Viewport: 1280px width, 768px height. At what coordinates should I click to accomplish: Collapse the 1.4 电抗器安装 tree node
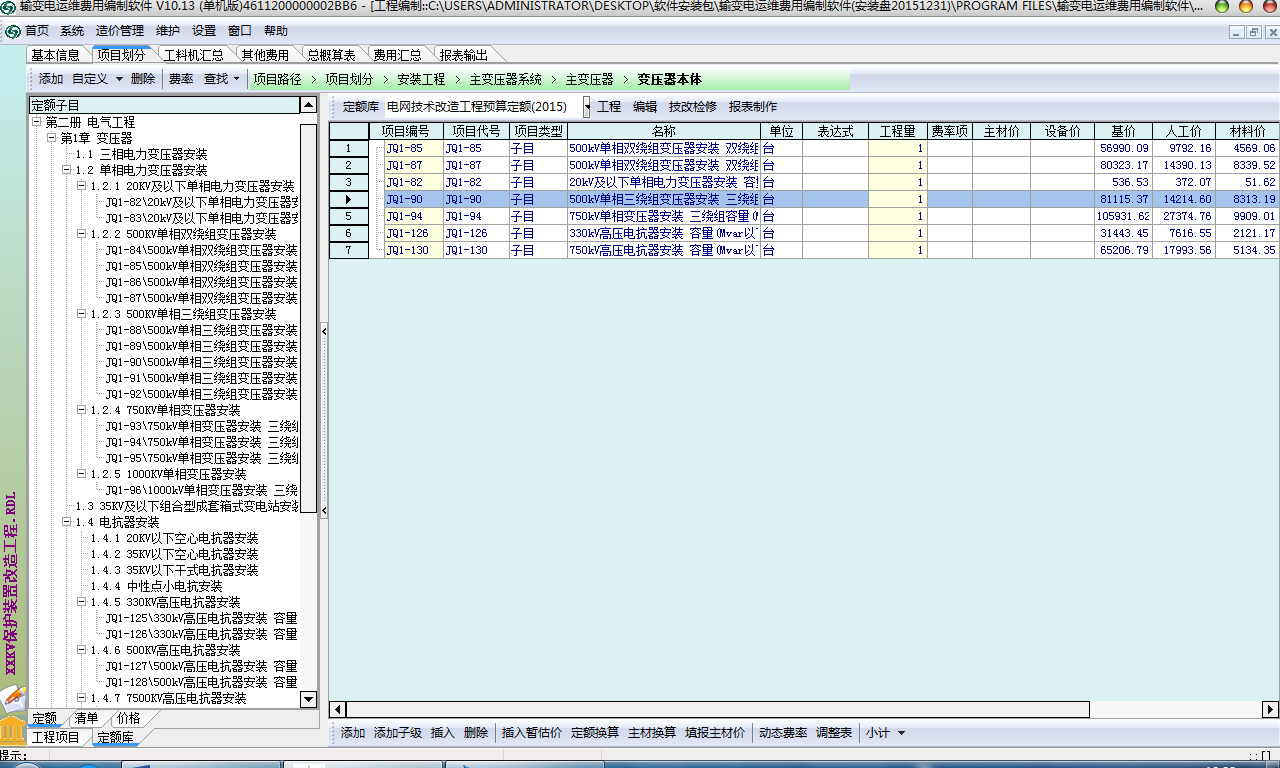pyautogui.click(x=65, y=522)
